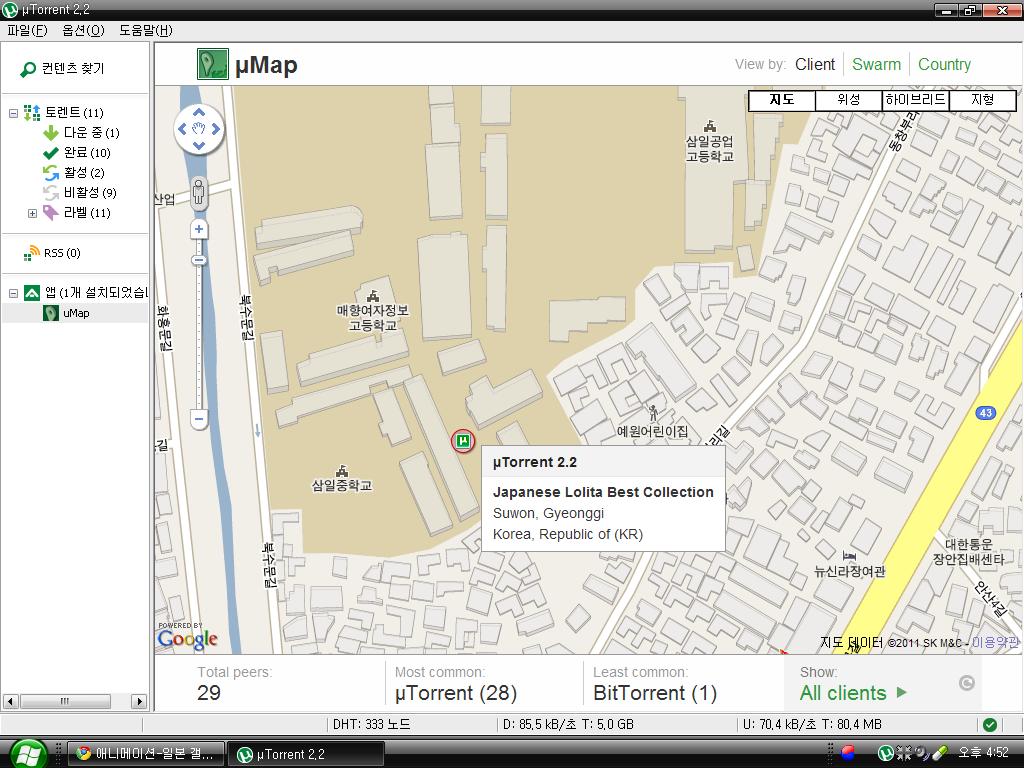Click the download speed status entry
The height and width of the screenshot is (768, 1024).
click(x=568, y=724)
